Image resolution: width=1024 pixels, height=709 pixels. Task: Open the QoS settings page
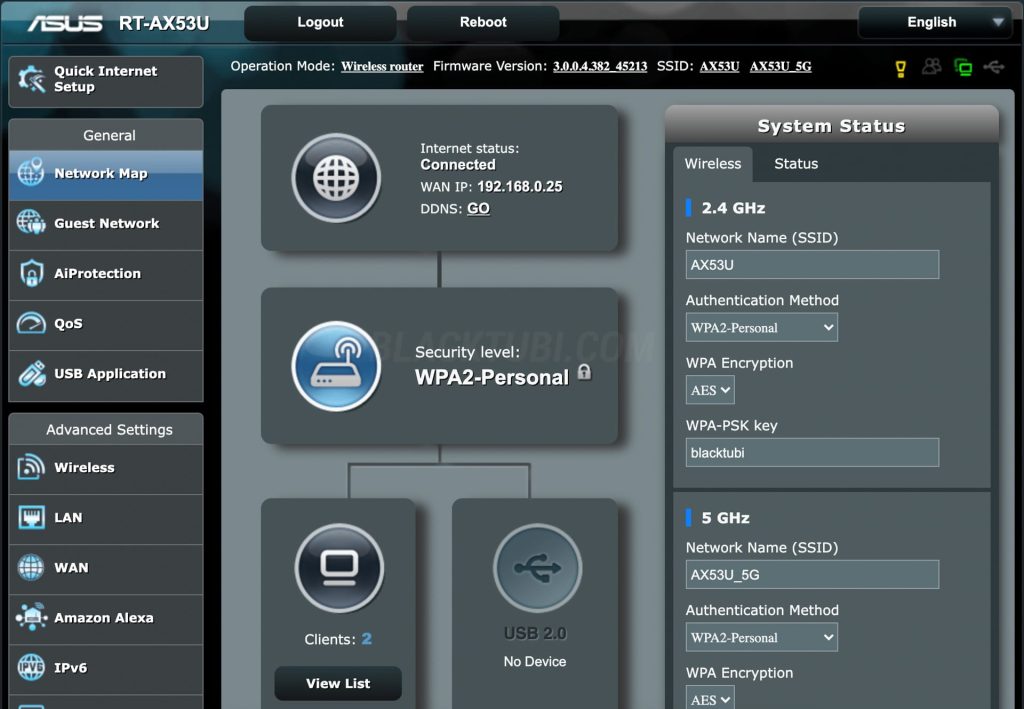(106, 324)
